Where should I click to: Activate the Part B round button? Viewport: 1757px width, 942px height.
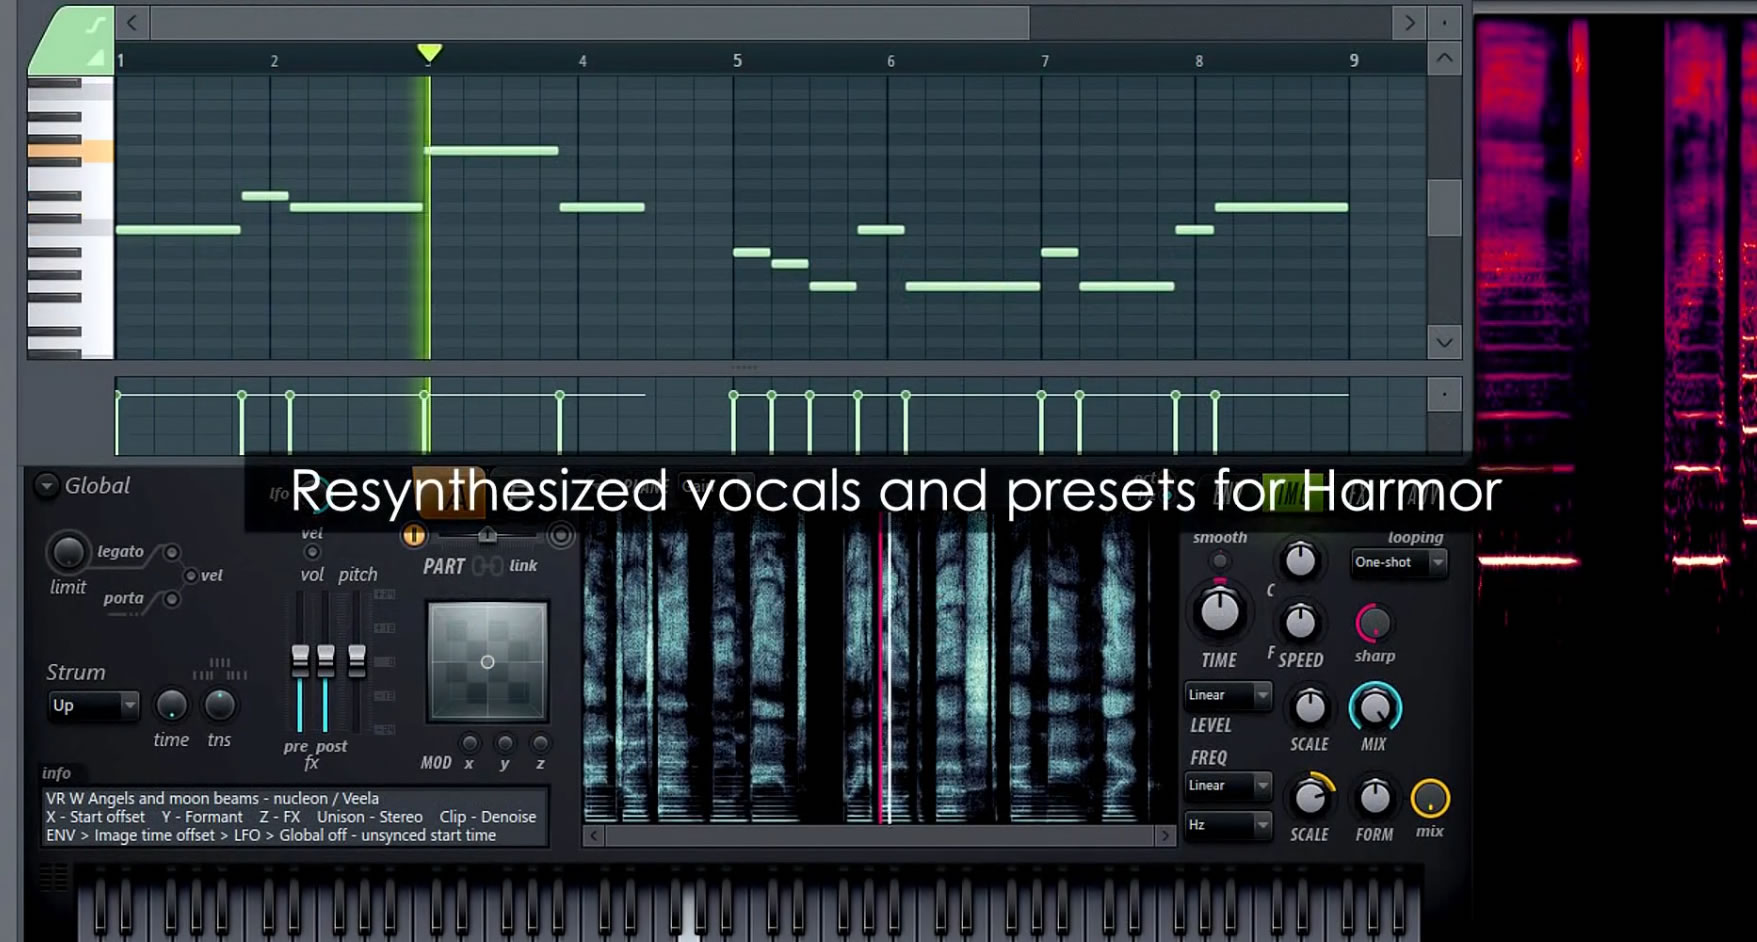tap(561, 536)
